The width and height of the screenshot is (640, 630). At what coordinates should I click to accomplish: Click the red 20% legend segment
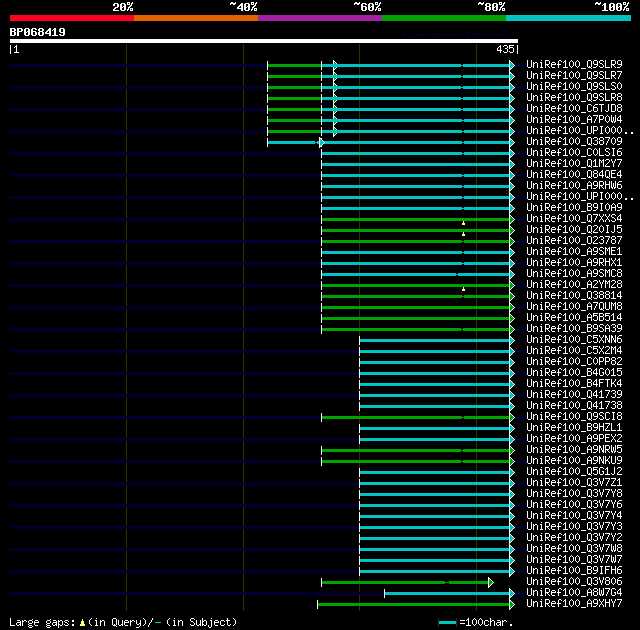[x=72, y=18]
